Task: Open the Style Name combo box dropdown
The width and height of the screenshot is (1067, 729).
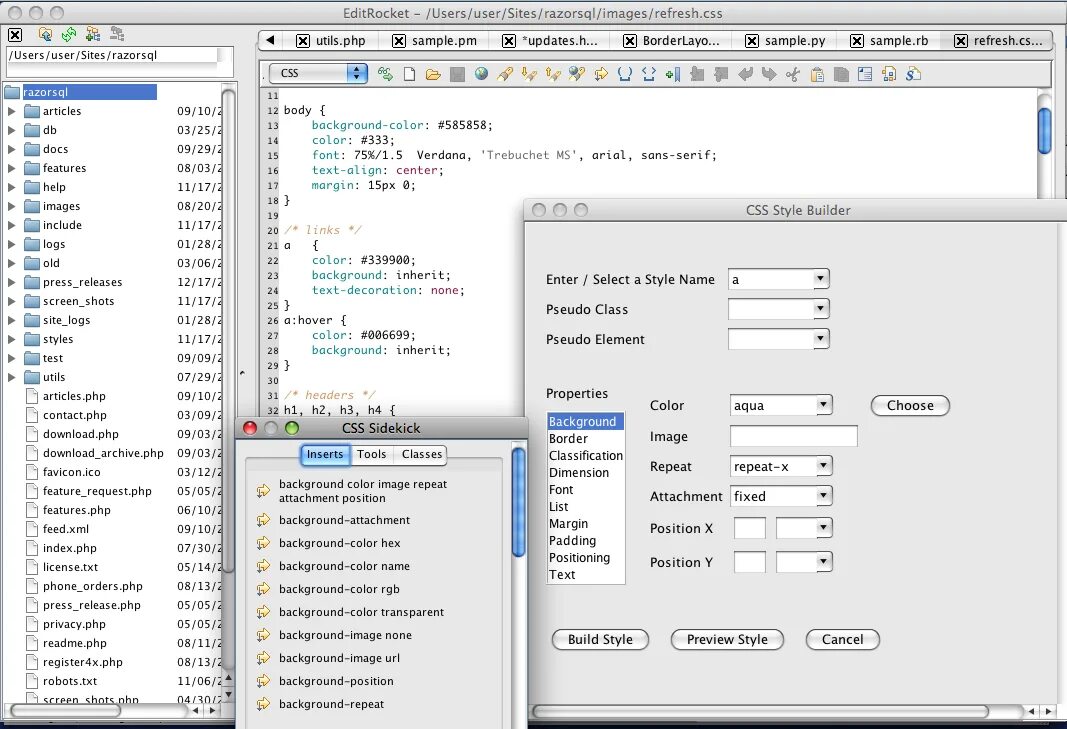Action: [x=821, y=278]
